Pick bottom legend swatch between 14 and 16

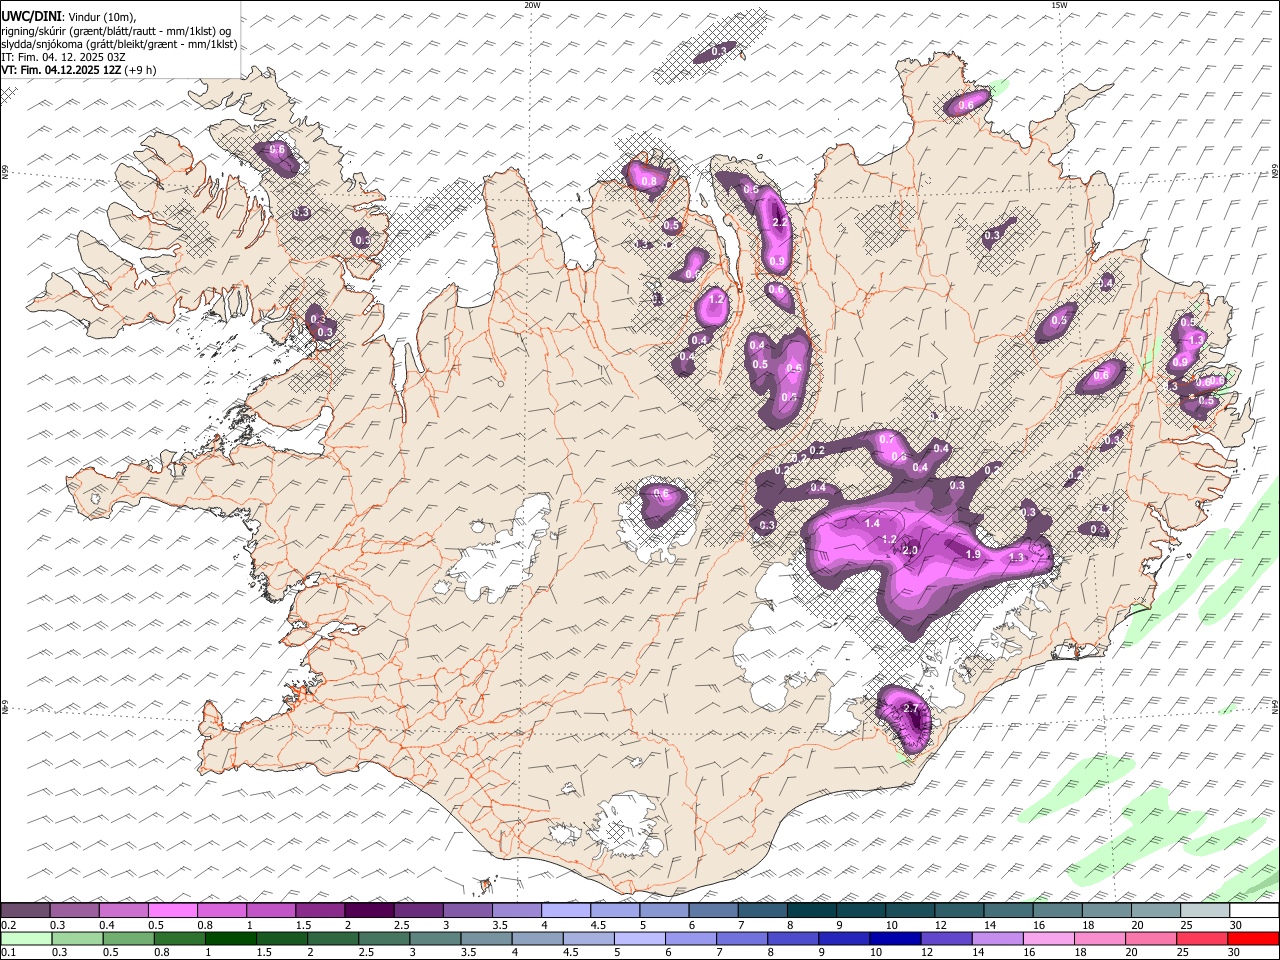997,938
